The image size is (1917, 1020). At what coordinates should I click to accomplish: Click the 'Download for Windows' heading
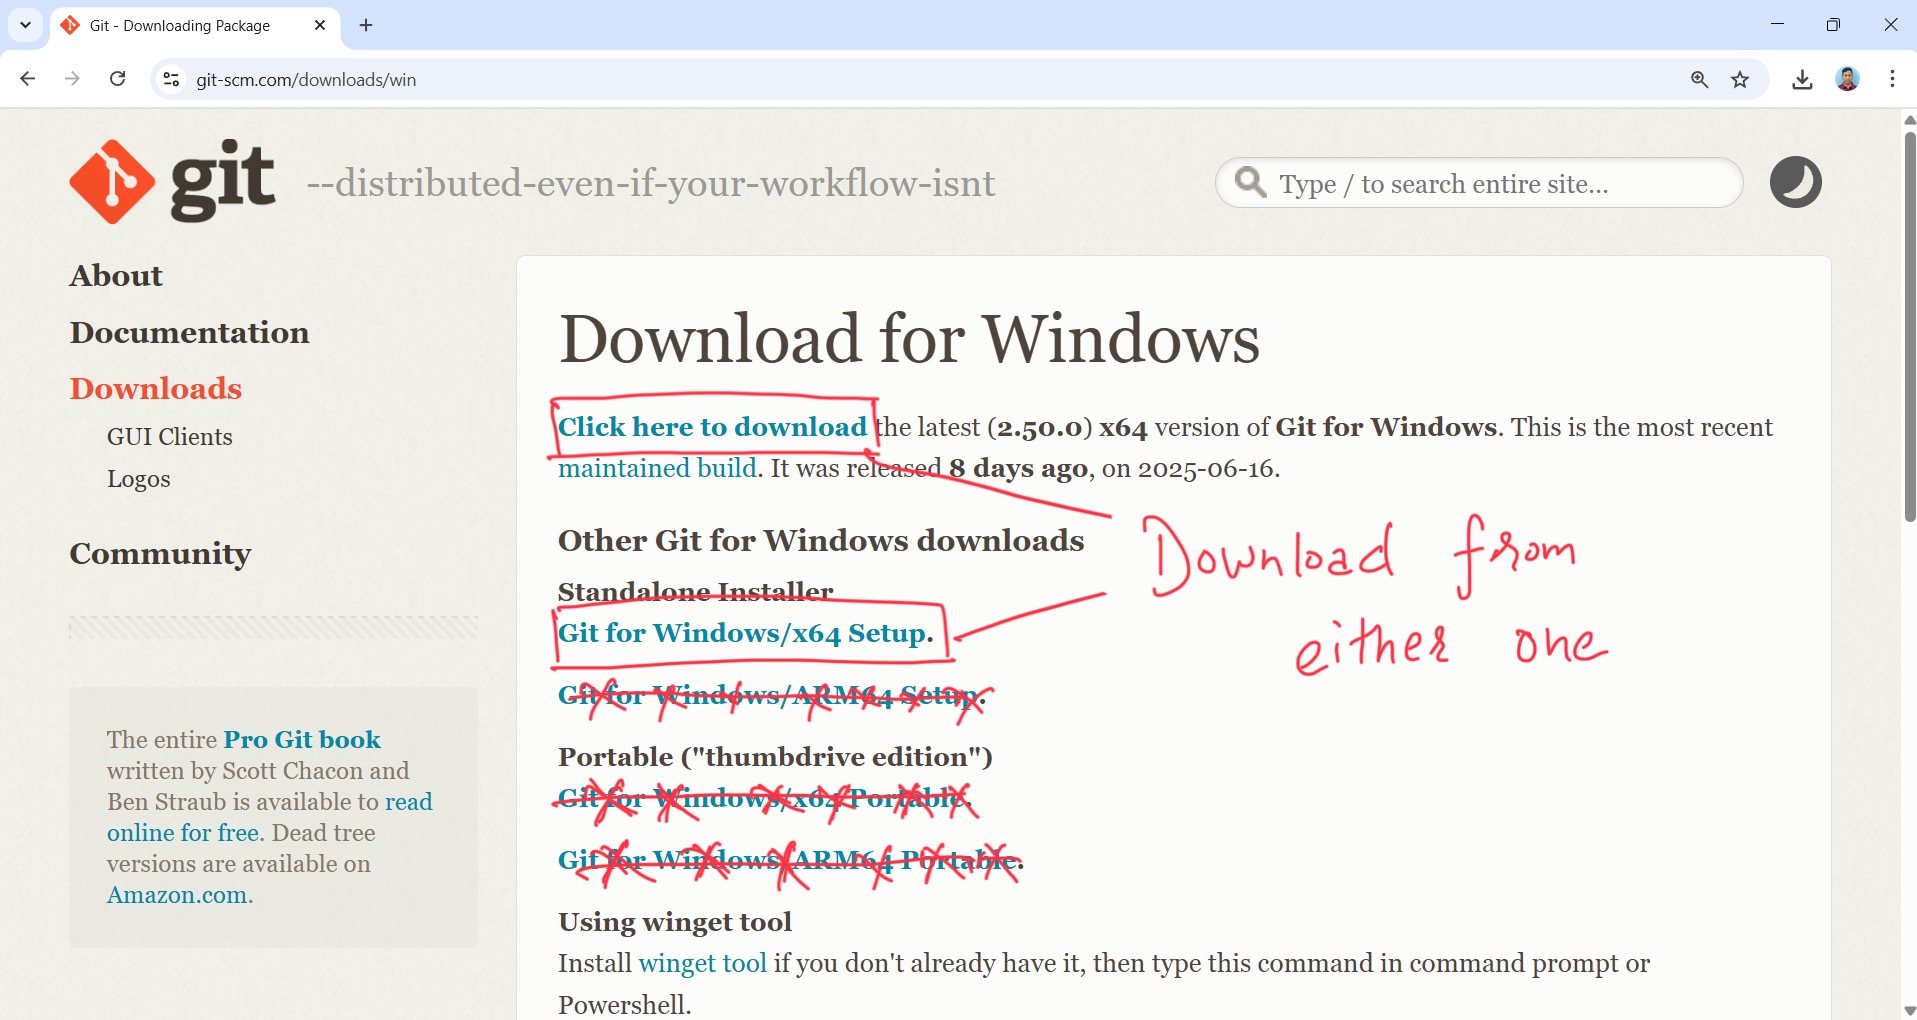[x=909, y=339]
